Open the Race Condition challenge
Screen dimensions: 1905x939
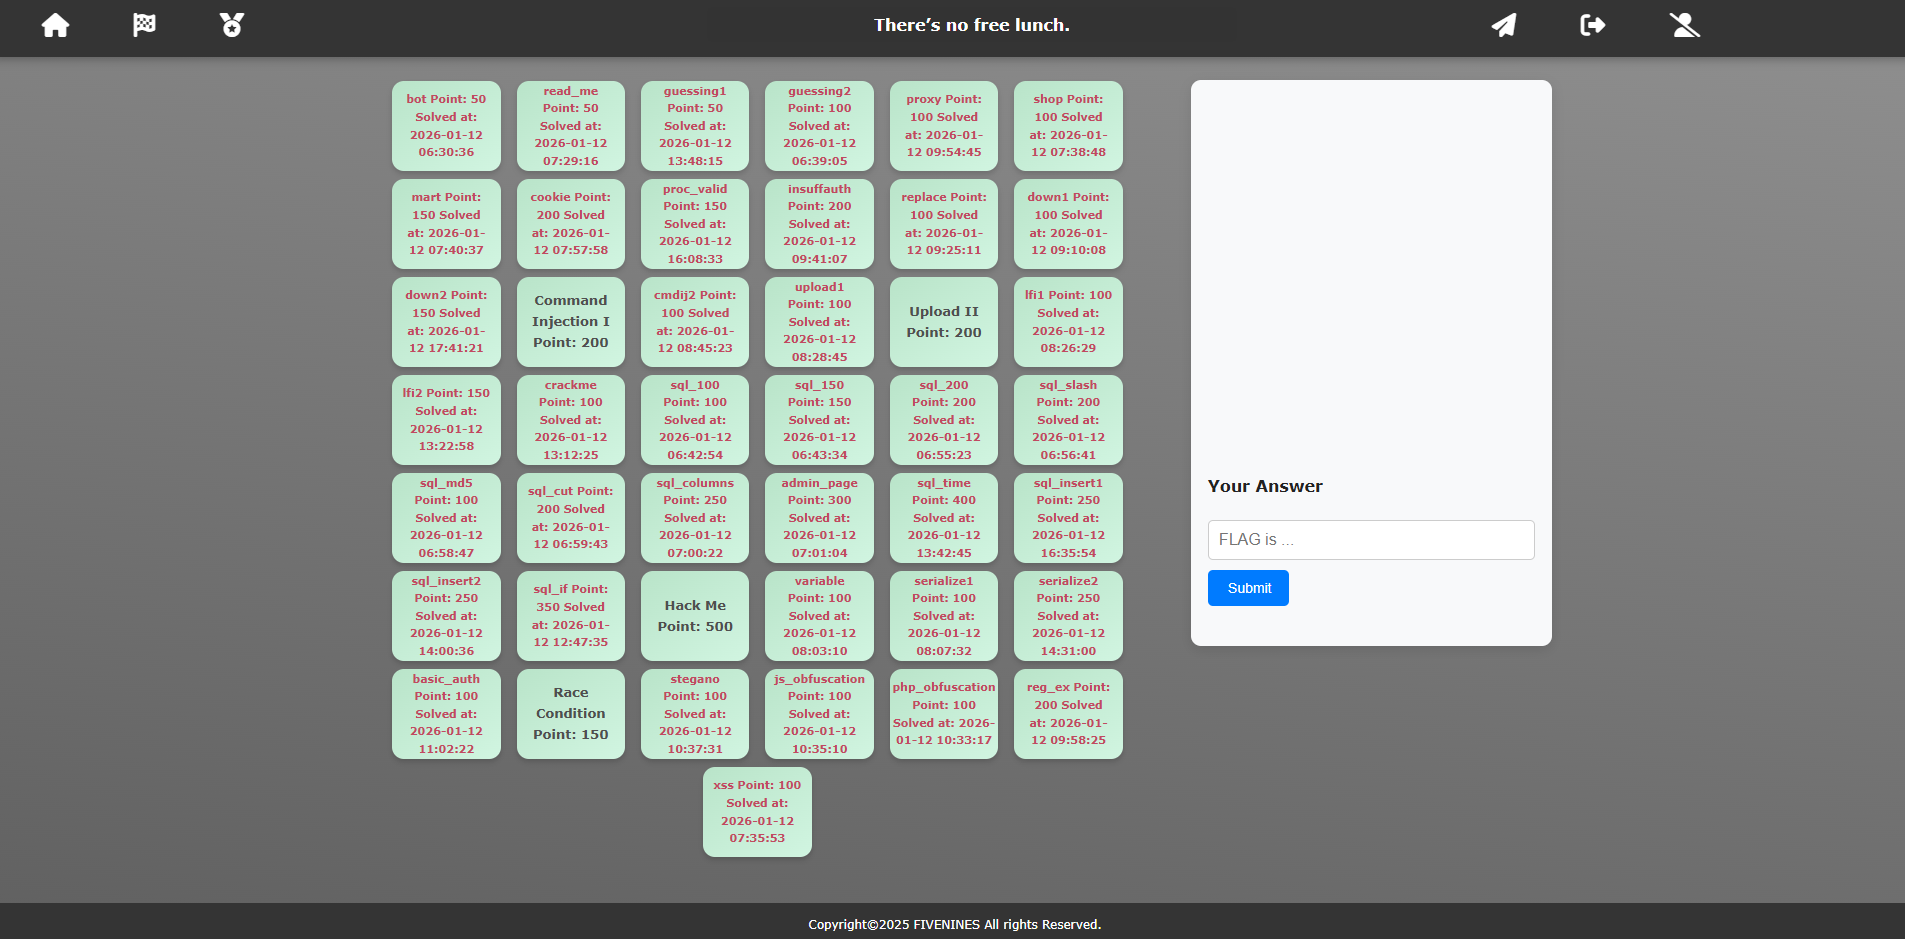(x=570, y=713)
